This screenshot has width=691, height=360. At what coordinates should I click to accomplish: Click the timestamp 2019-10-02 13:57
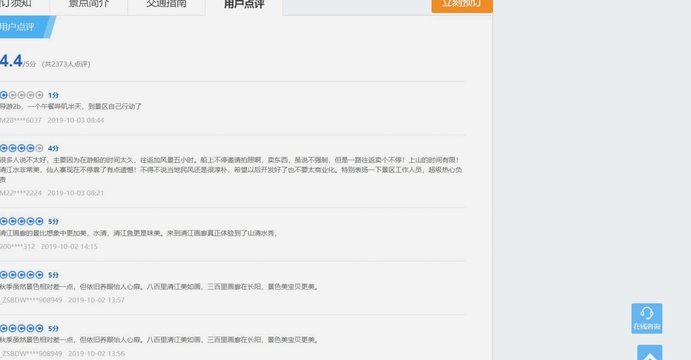click(x=96, y=300)
